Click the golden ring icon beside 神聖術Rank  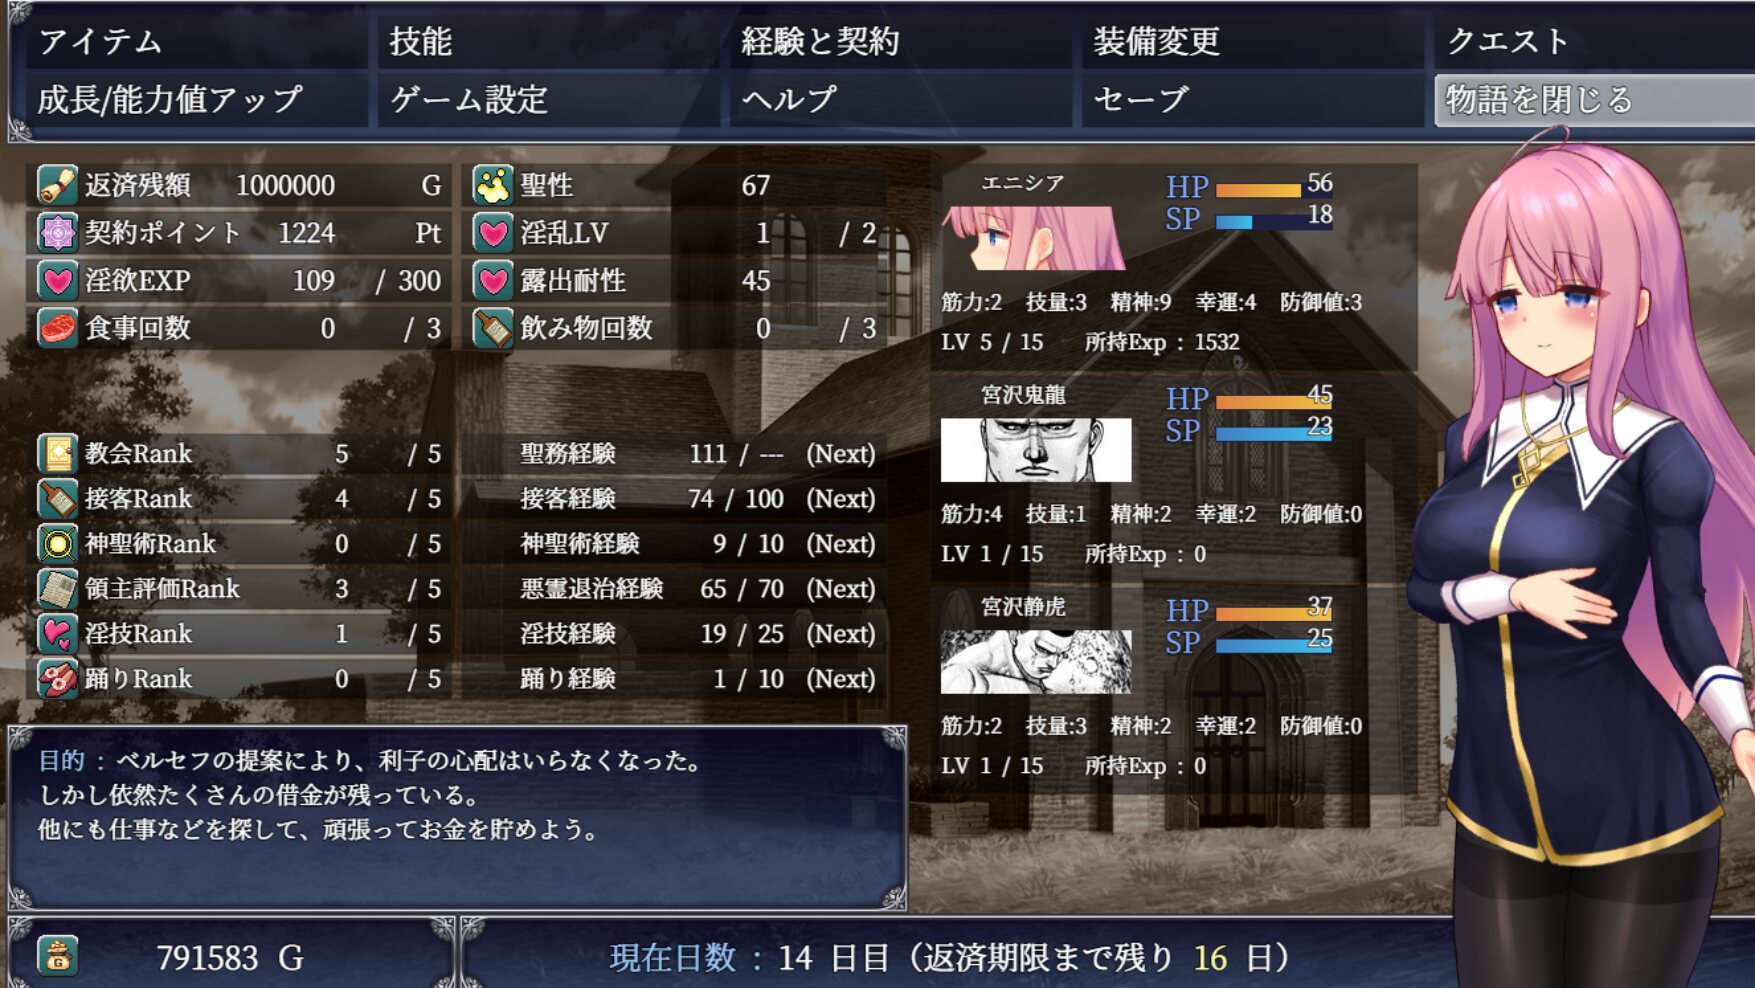click(57, 544)
